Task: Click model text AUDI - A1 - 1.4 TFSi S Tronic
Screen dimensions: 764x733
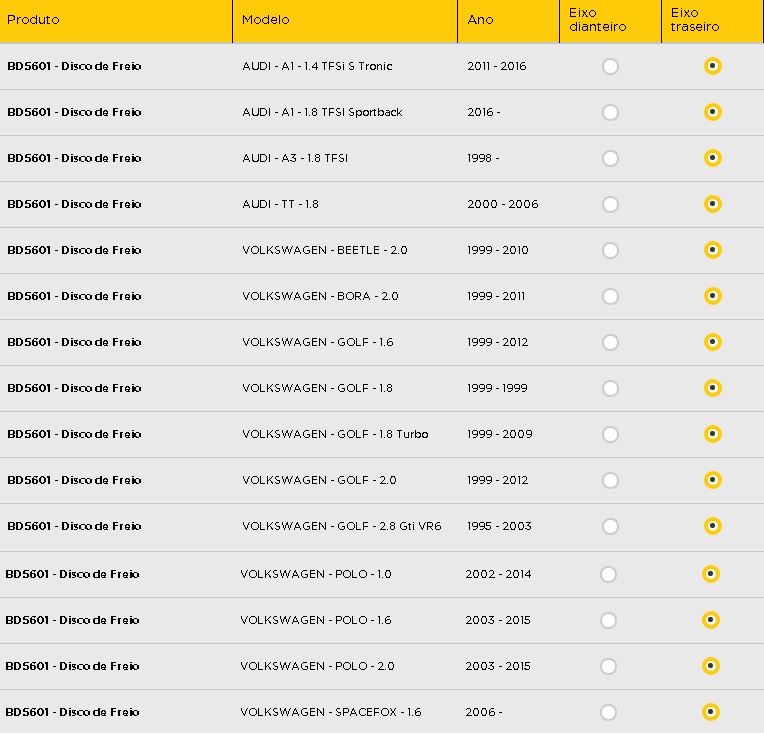Action: tap(317, 66)
